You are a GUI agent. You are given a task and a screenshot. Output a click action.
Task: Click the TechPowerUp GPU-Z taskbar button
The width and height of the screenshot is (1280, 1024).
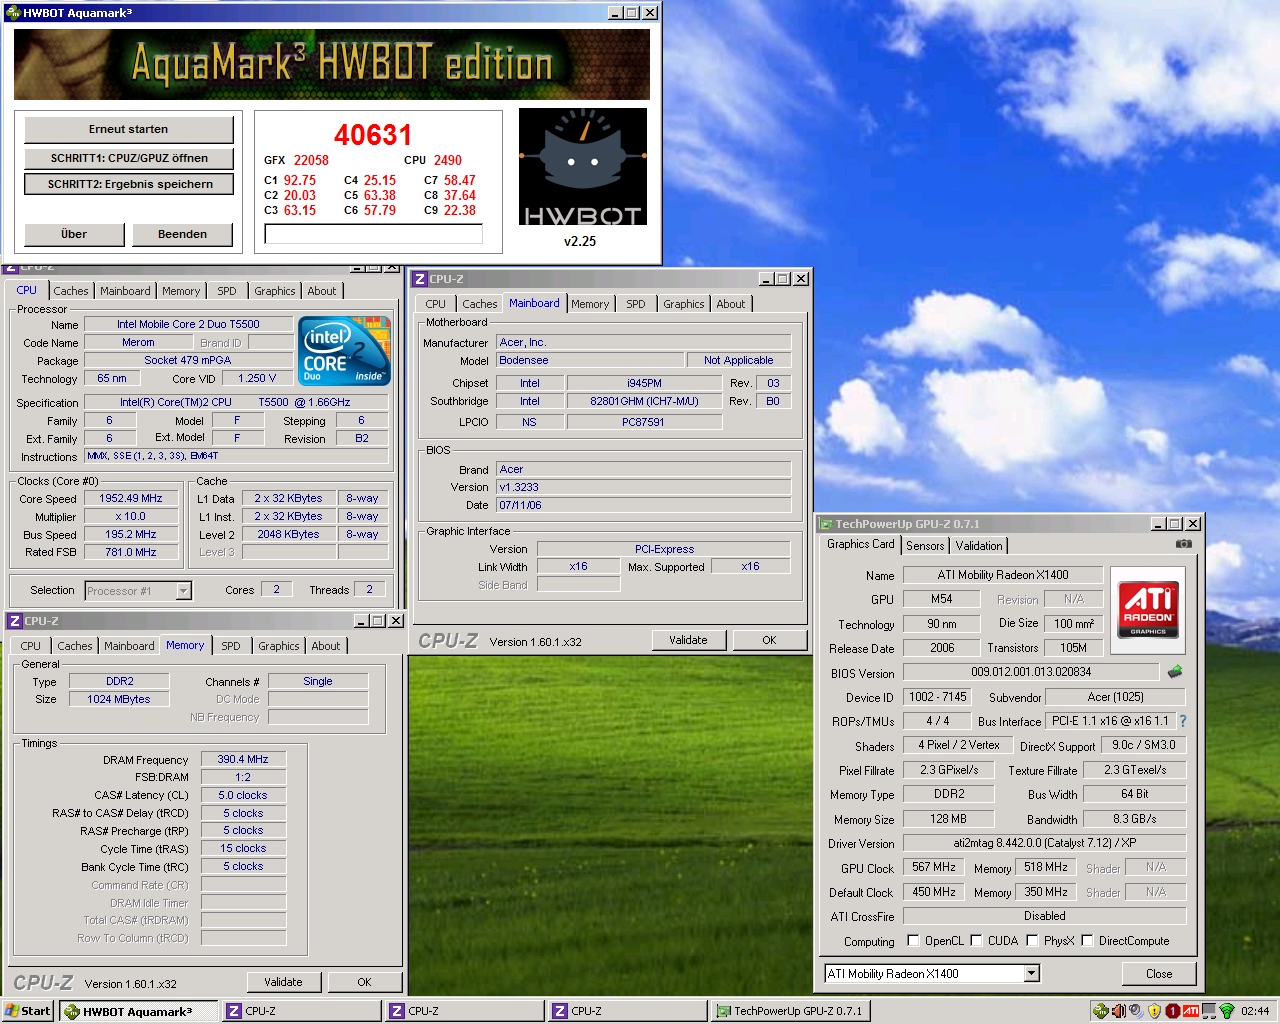(x=790, y=1011)
